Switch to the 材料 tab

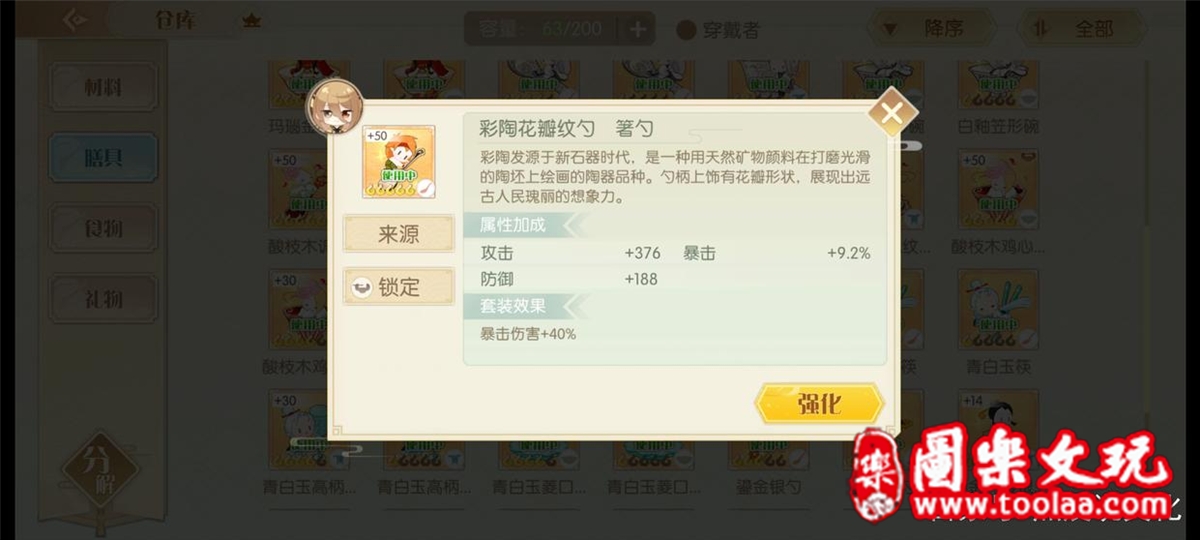coord(103,87)
